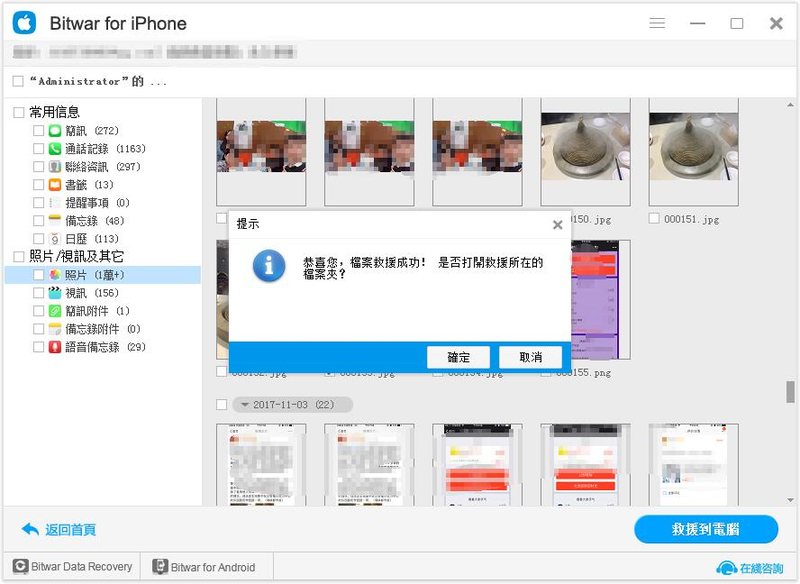Open Bitwar Data Recovery link
Viewport: 800px width, 584px height.
point(82,567)
